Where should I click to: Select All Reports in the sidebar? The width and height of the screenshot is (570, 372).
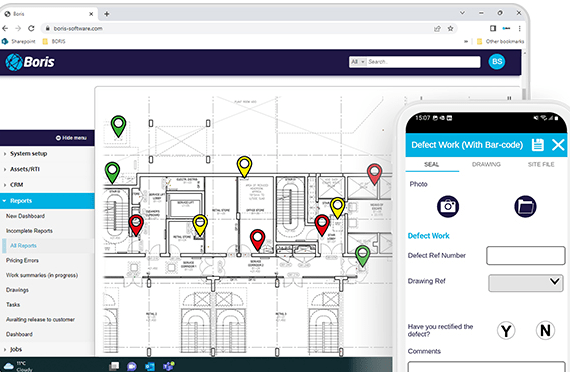pyautogui.click(x=23, y=246)
